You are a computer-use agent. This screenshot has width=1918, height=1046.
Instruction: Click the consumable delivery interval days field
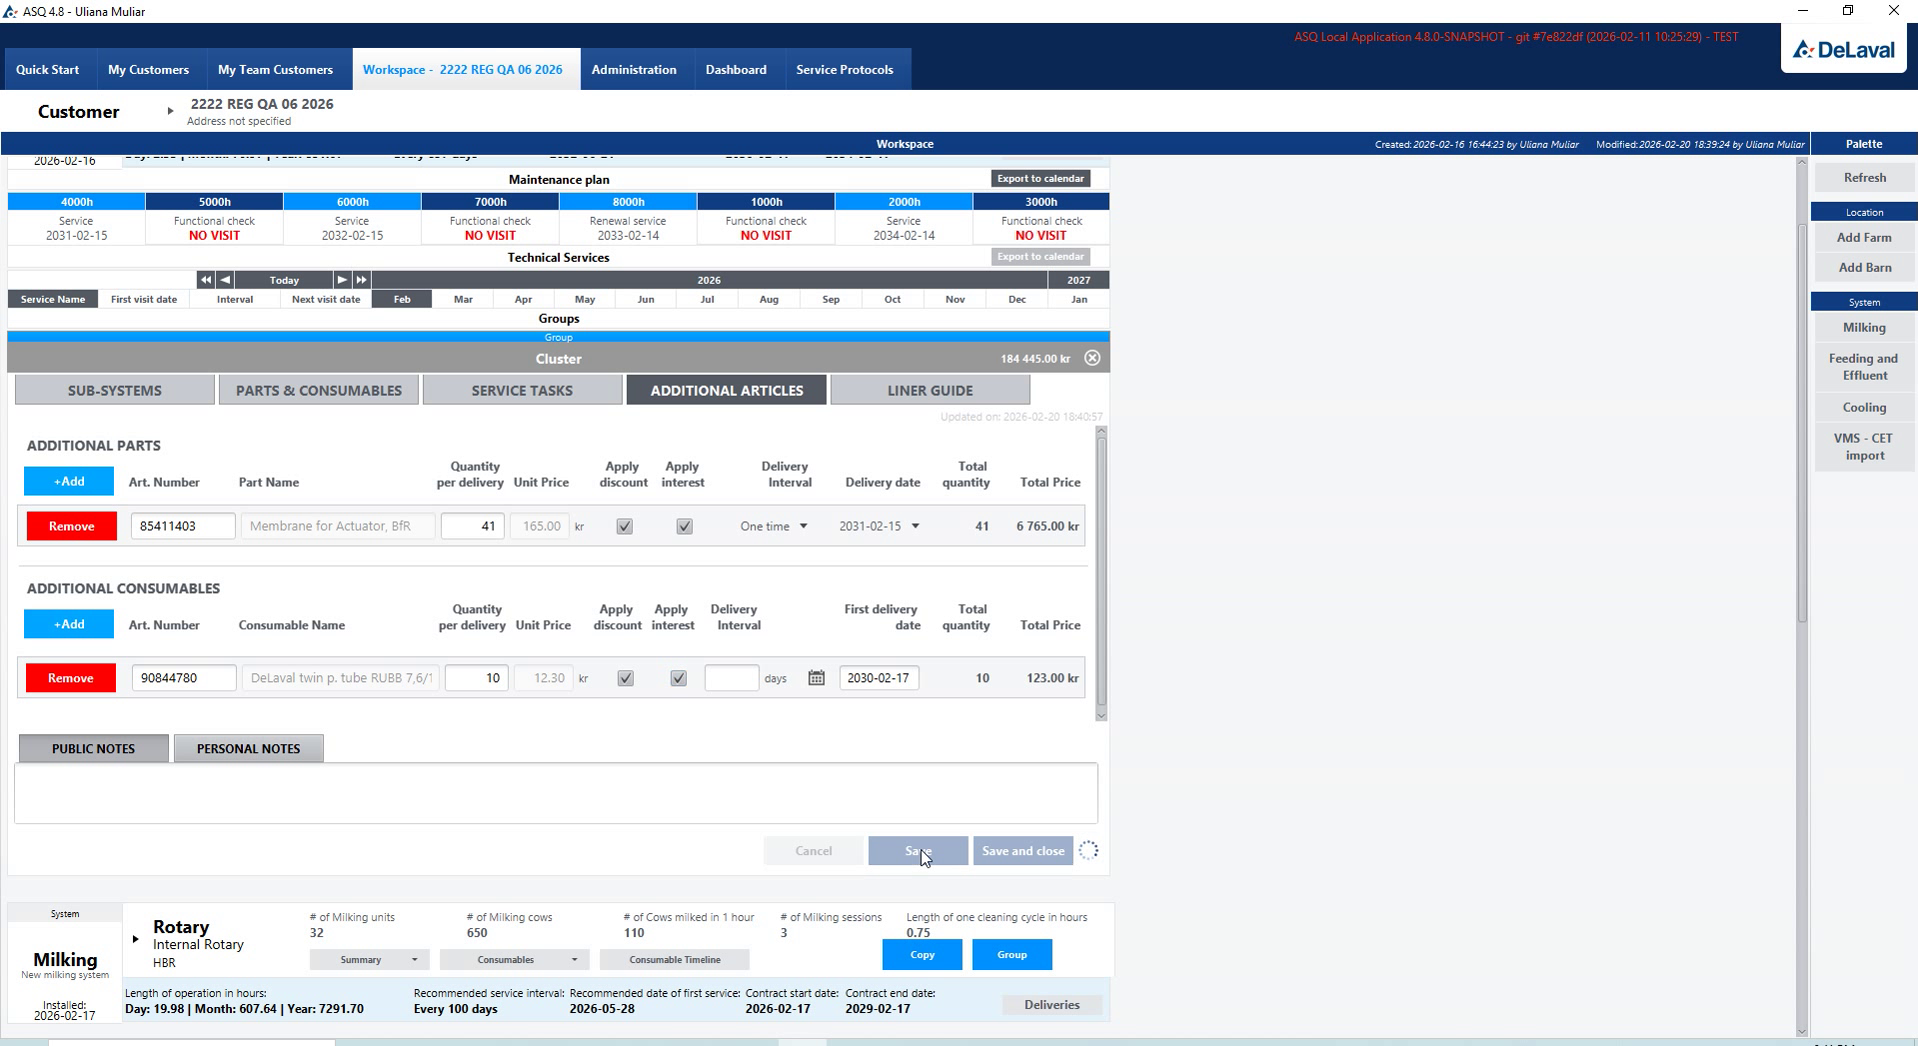coord(732,678)
